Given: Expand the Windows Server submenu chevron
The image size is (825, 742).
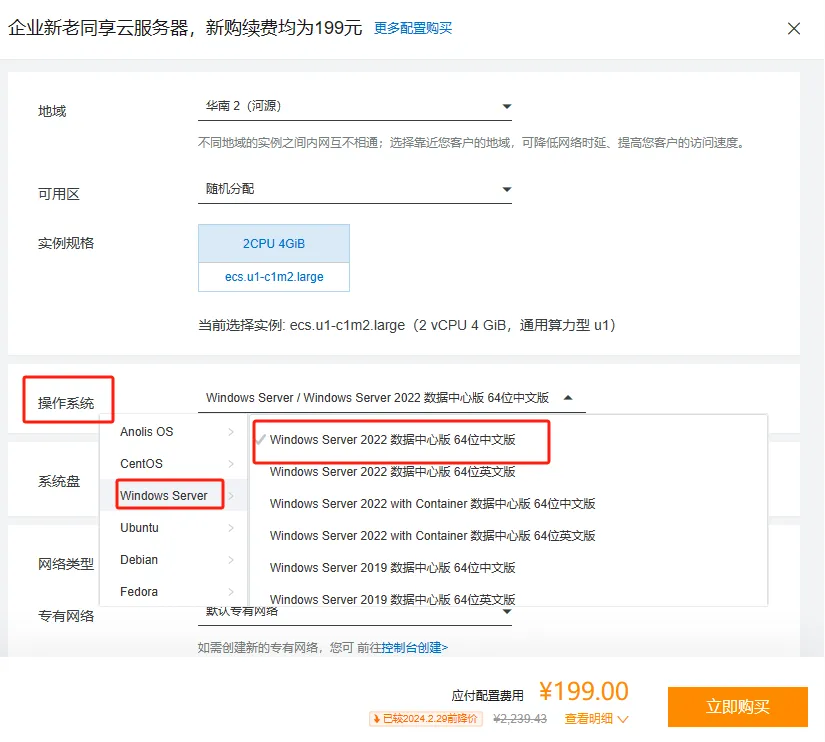Looking at the screenshot, I should (x=231, y=496).
